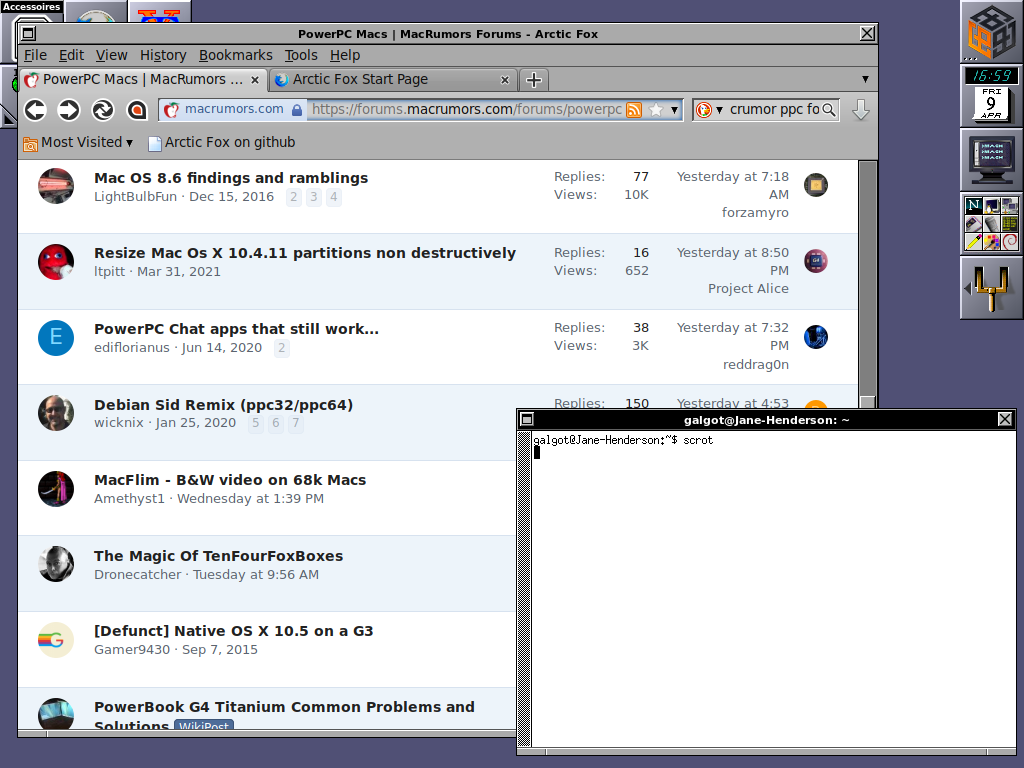Screen dimensions: 1024x768
Task: Open a new tab with the plus
Action: pyautogui.click(x=534, y=80)
